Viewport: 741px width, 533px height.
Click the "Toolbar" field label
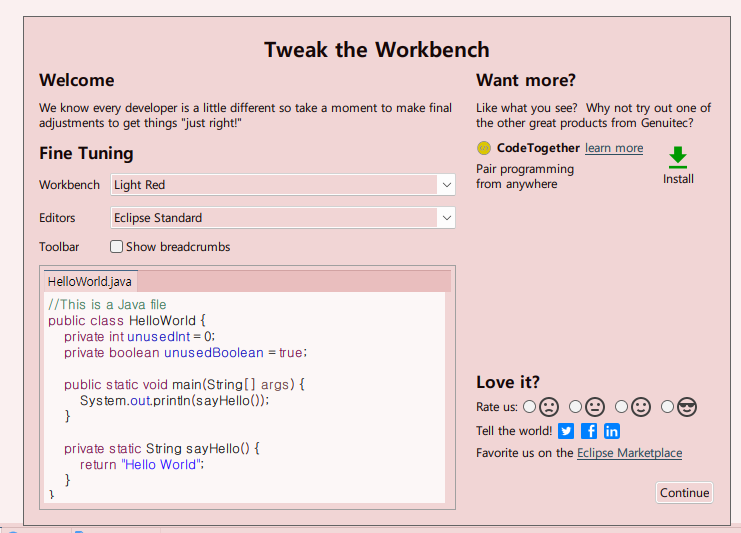[x=59, y=247]
